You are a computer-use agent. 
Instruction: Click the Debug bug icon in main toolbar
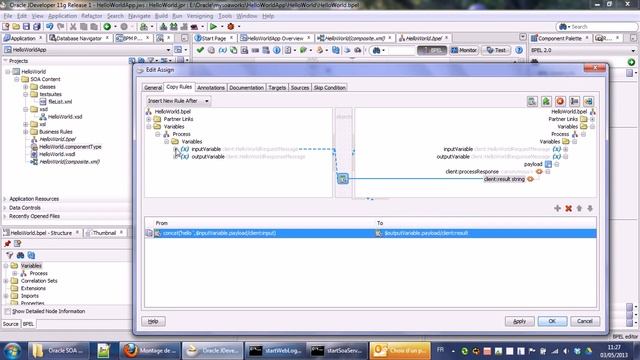[231, 27]
